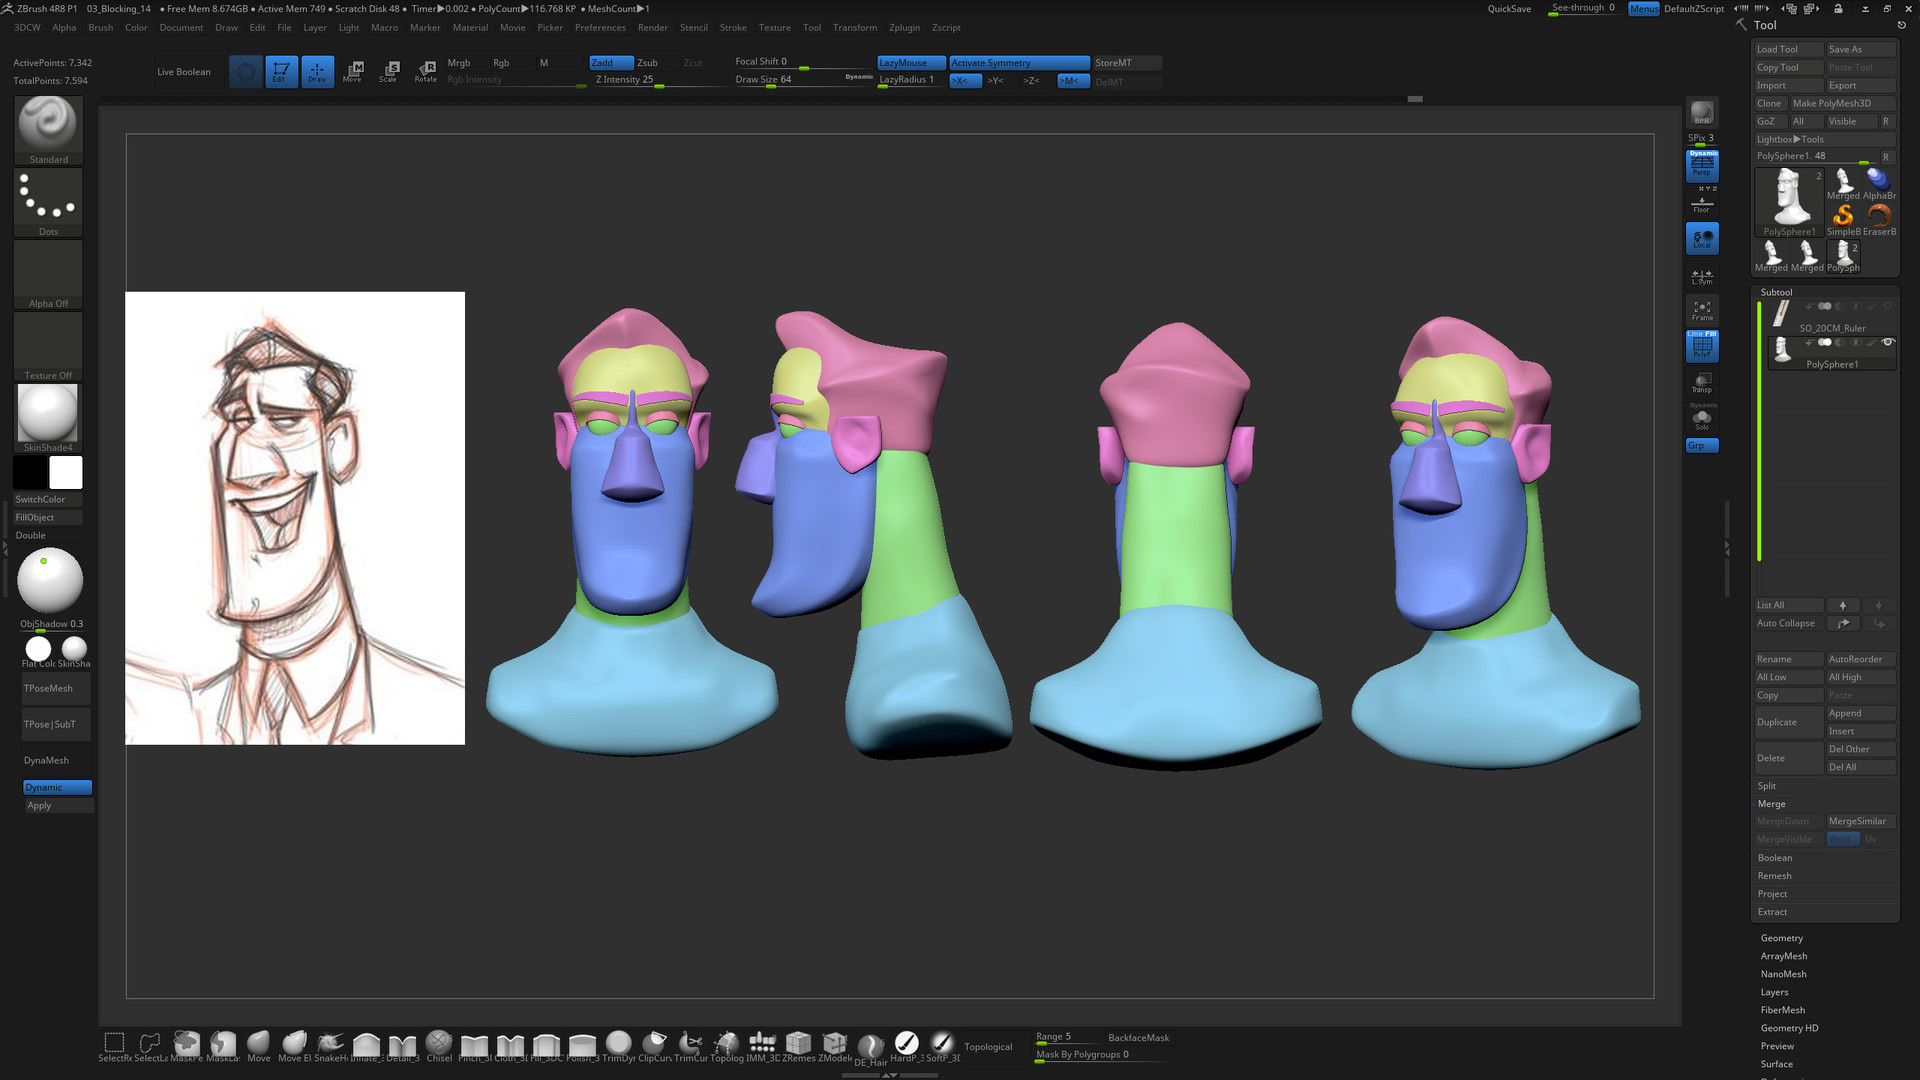
Task: Select the SnakeHook brush
Action: (330, 1045)
